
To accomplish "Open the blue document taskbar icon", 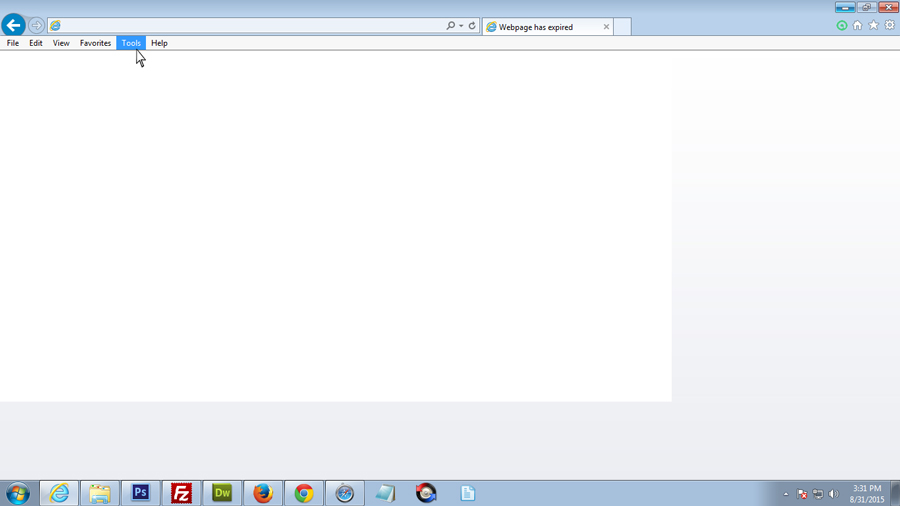I will pos(467,493).
